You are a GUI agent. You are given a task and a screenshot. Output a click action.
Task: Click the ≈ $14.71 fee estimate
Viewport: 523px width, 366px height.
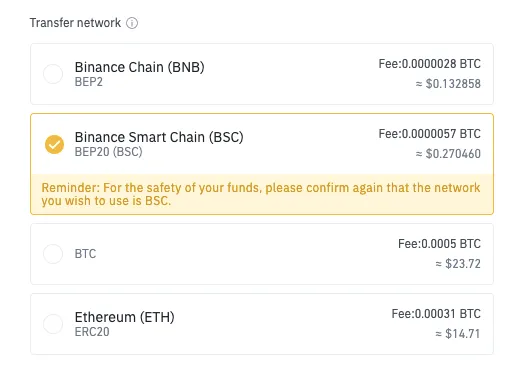click(458, 334)
